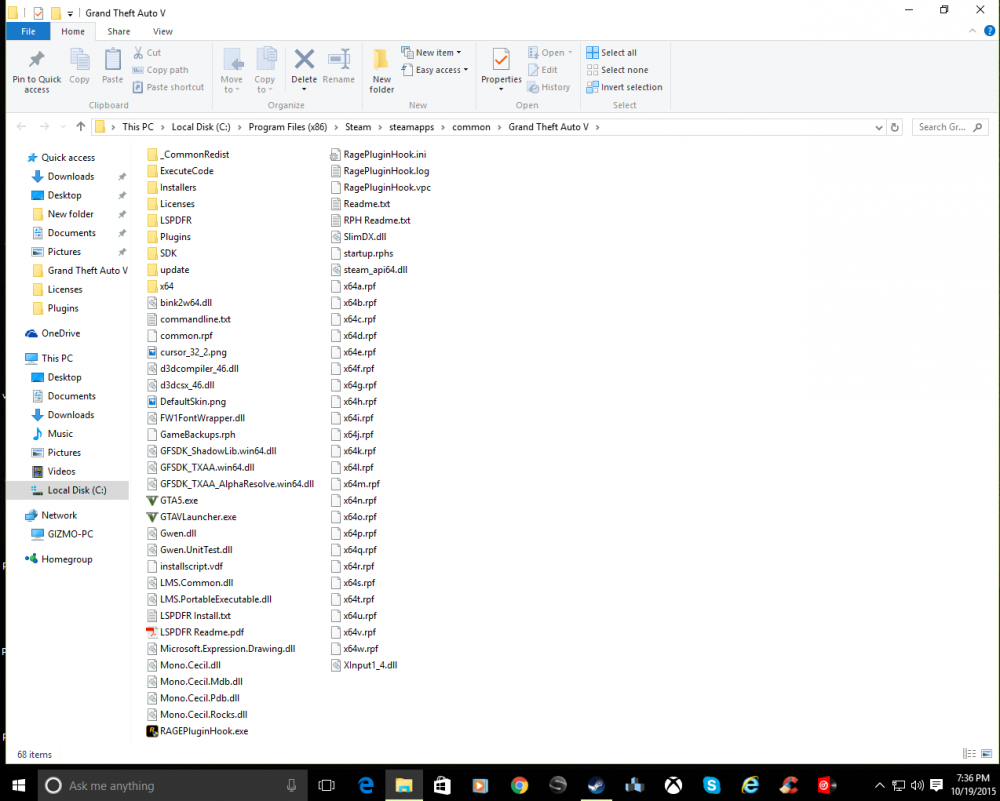Open Quick Access Toolbar customize dropdown
The image size is (1000, 801).
[70, 13]
